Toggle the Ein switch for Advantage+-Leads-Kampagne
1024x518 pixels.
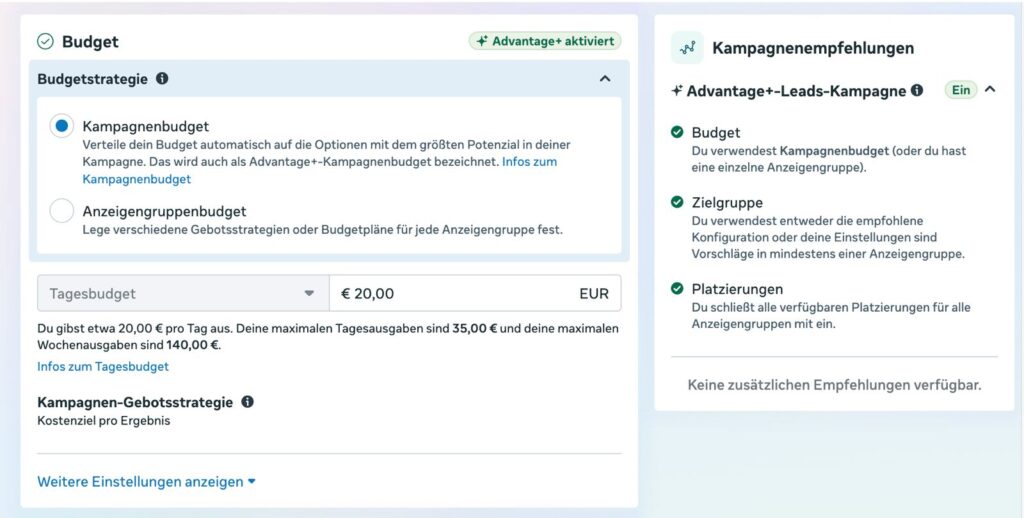[961, 90]
